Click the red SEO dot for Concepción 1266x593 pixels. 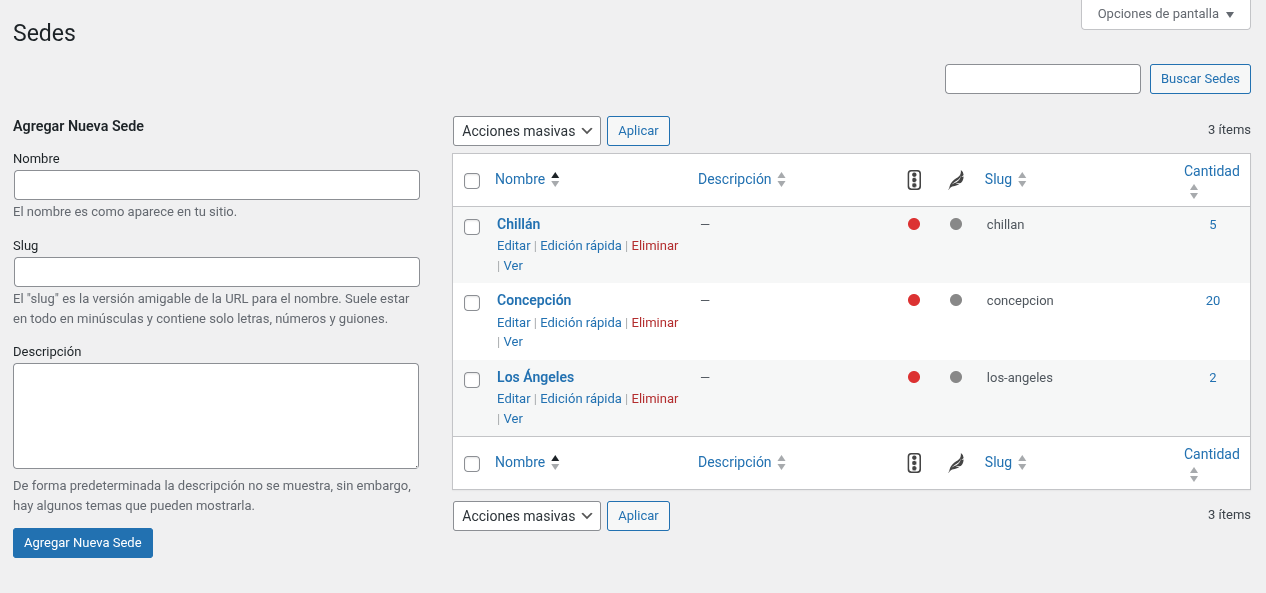(x=914, y=300)
